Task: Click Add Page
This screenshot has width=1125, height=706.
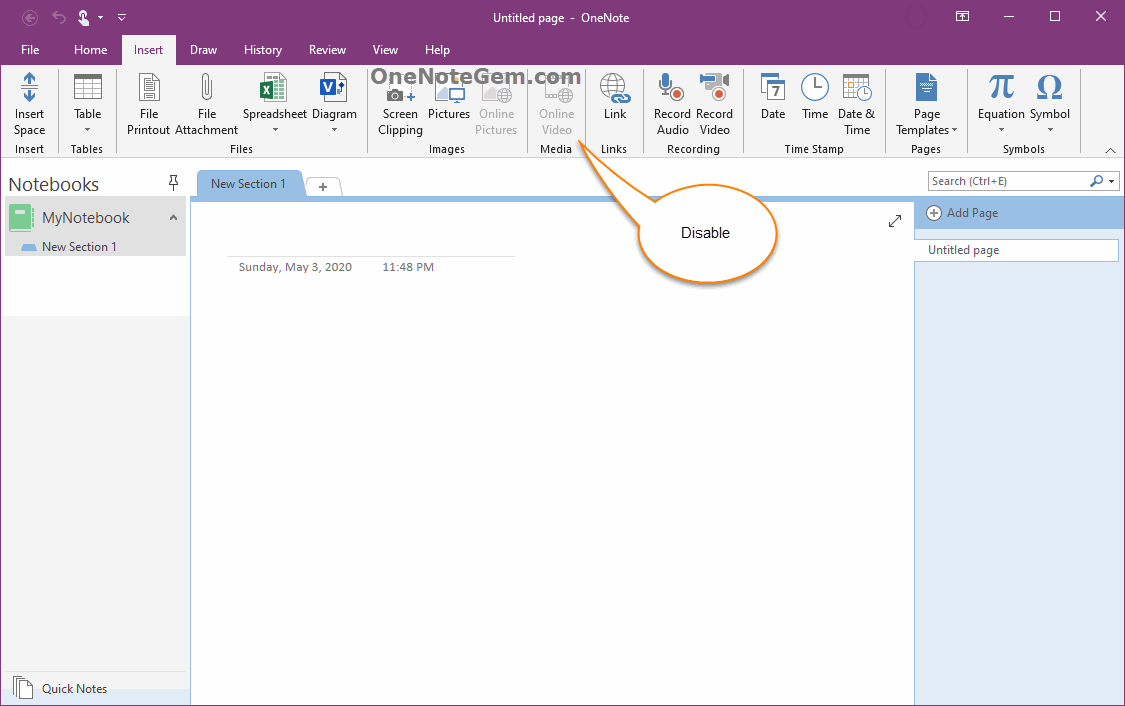Action: [x=962, y=213]
